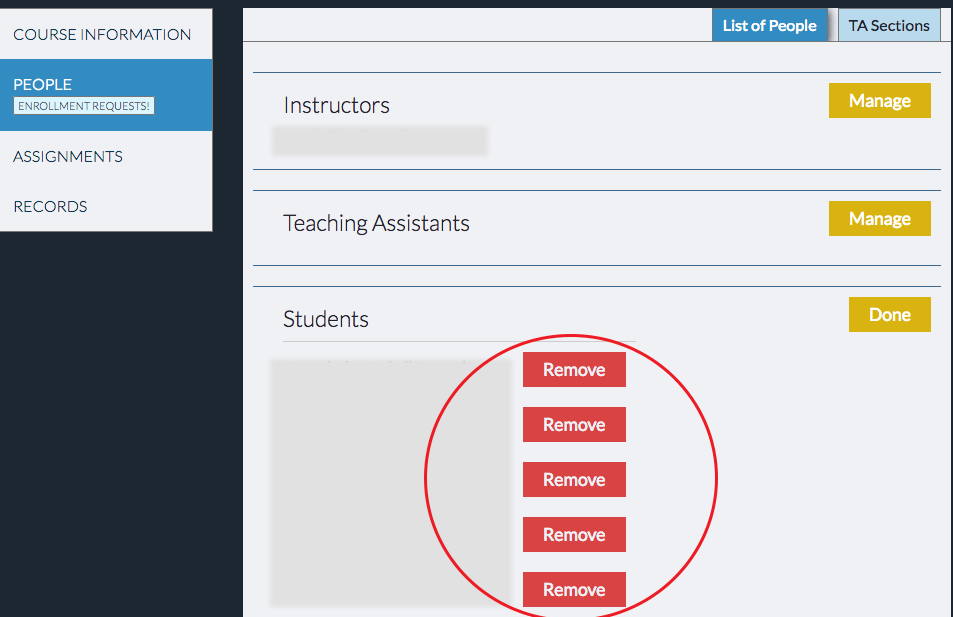The image size is (953, 617).
Task: Switch to the TA Sections tab
Action: pyautogui.click(x=889, y=26)
